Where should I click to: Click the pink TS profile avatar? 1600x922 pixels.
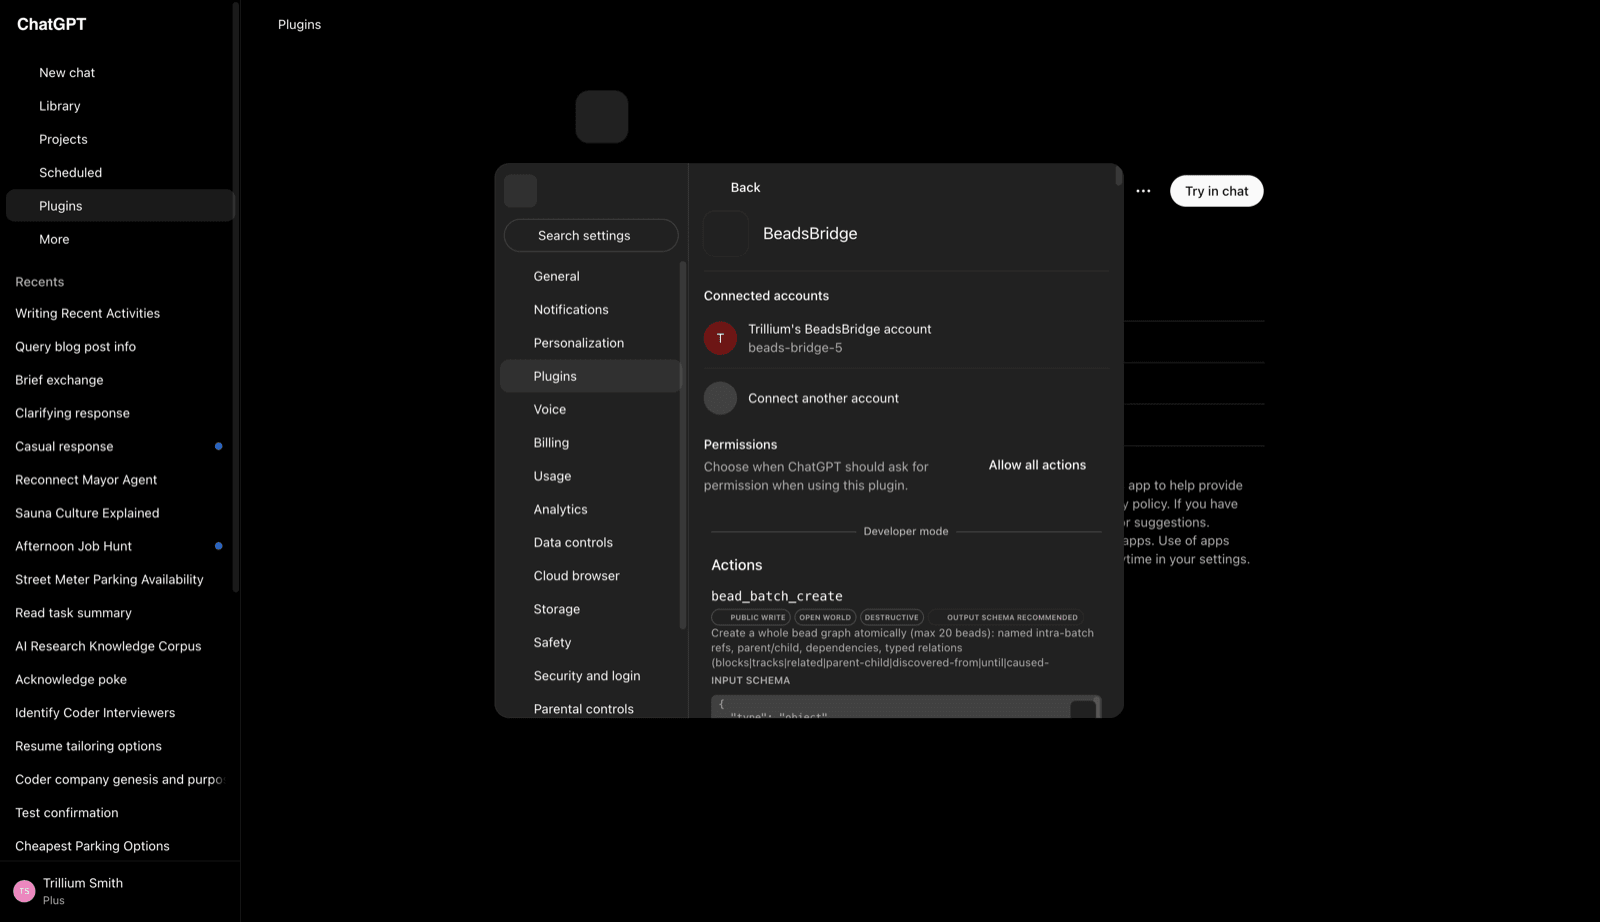tap(24, 891)
